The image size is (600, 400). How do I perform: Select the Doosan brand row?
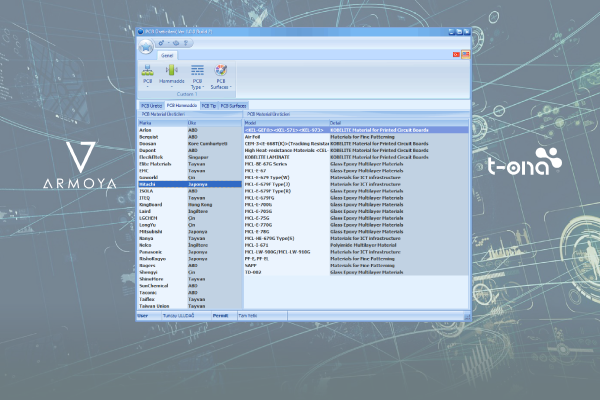[x=190, y=144]
